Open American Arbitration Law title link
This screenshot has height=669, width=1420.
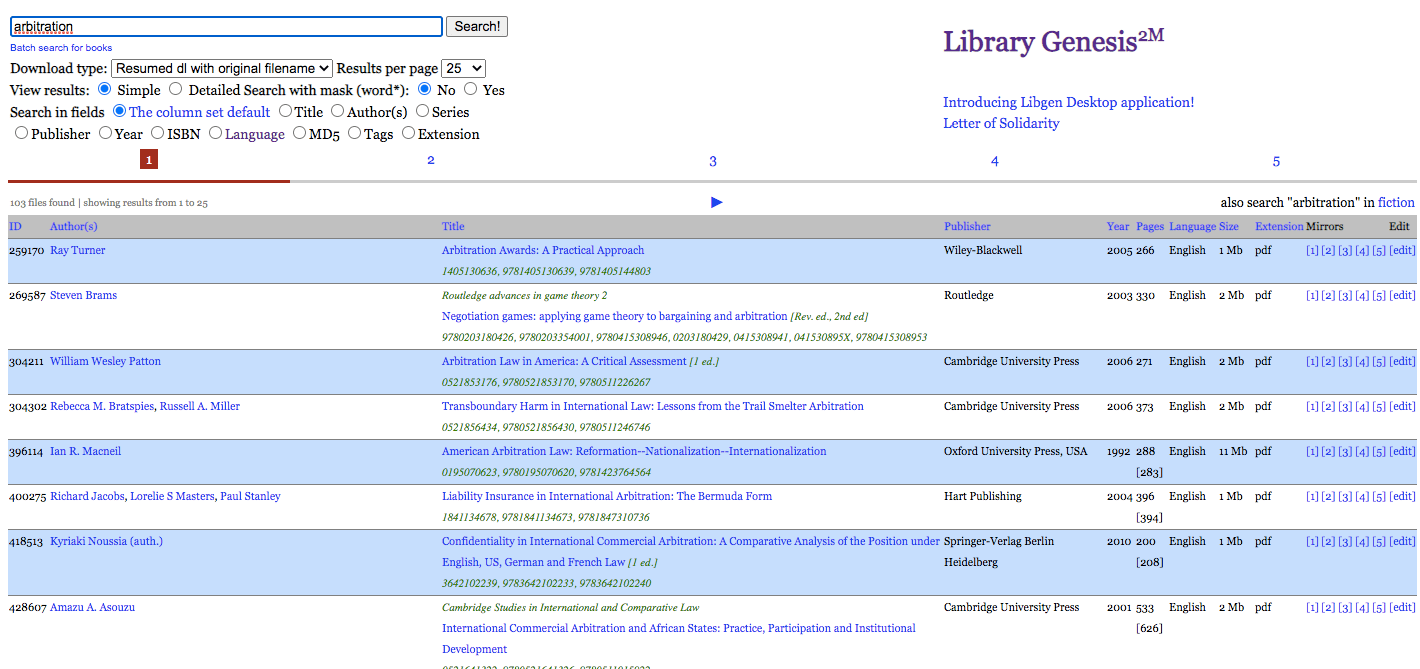pos(634,451)
